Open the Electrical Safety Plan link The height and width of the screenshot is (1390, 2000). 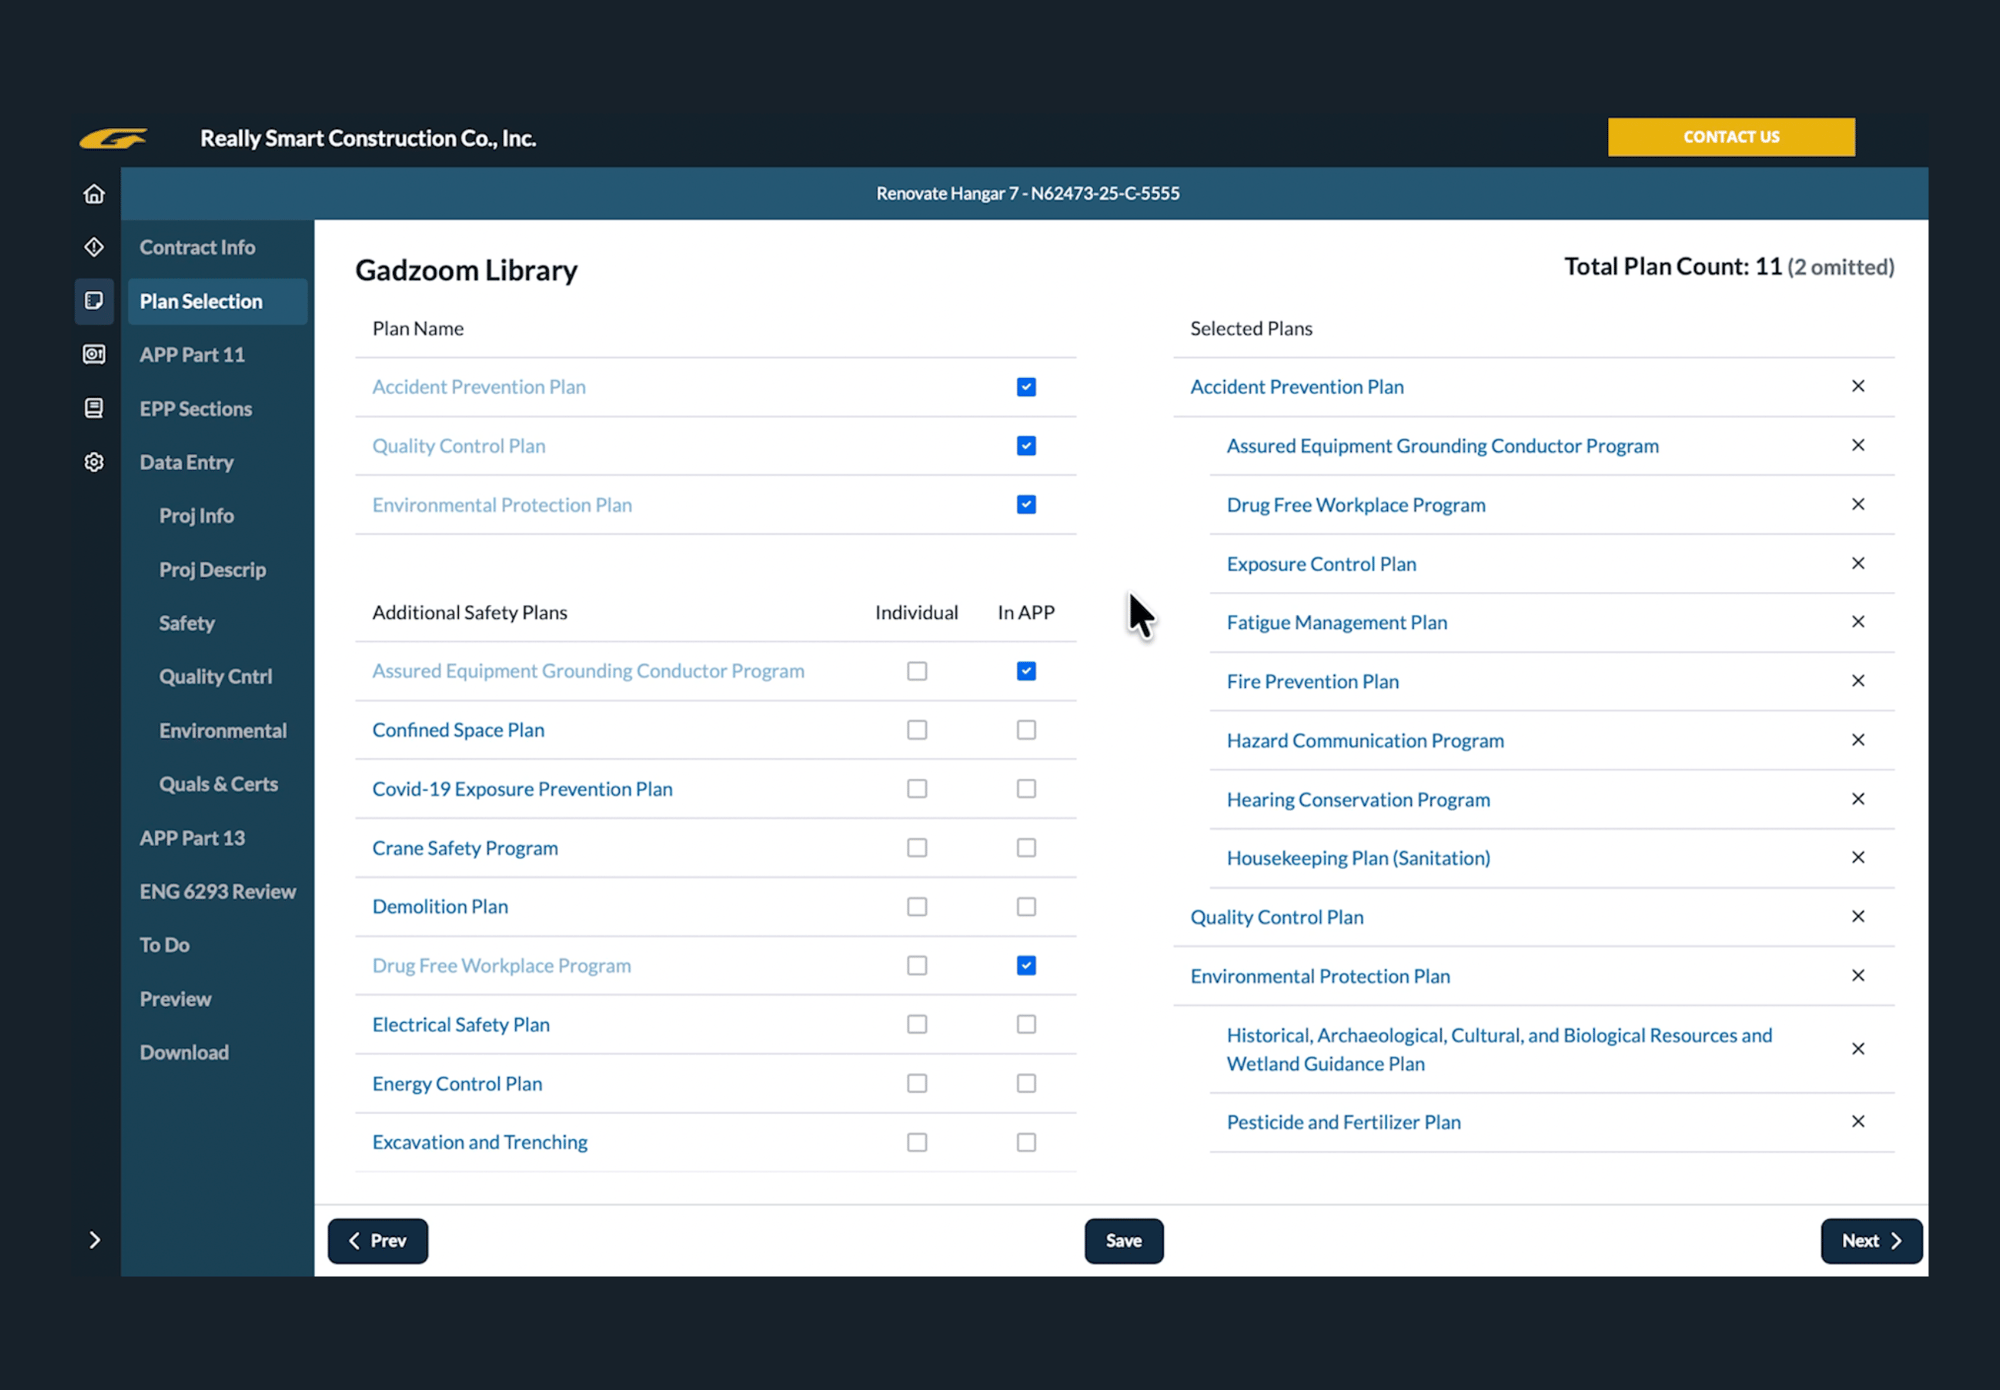tap(461, 1025)
